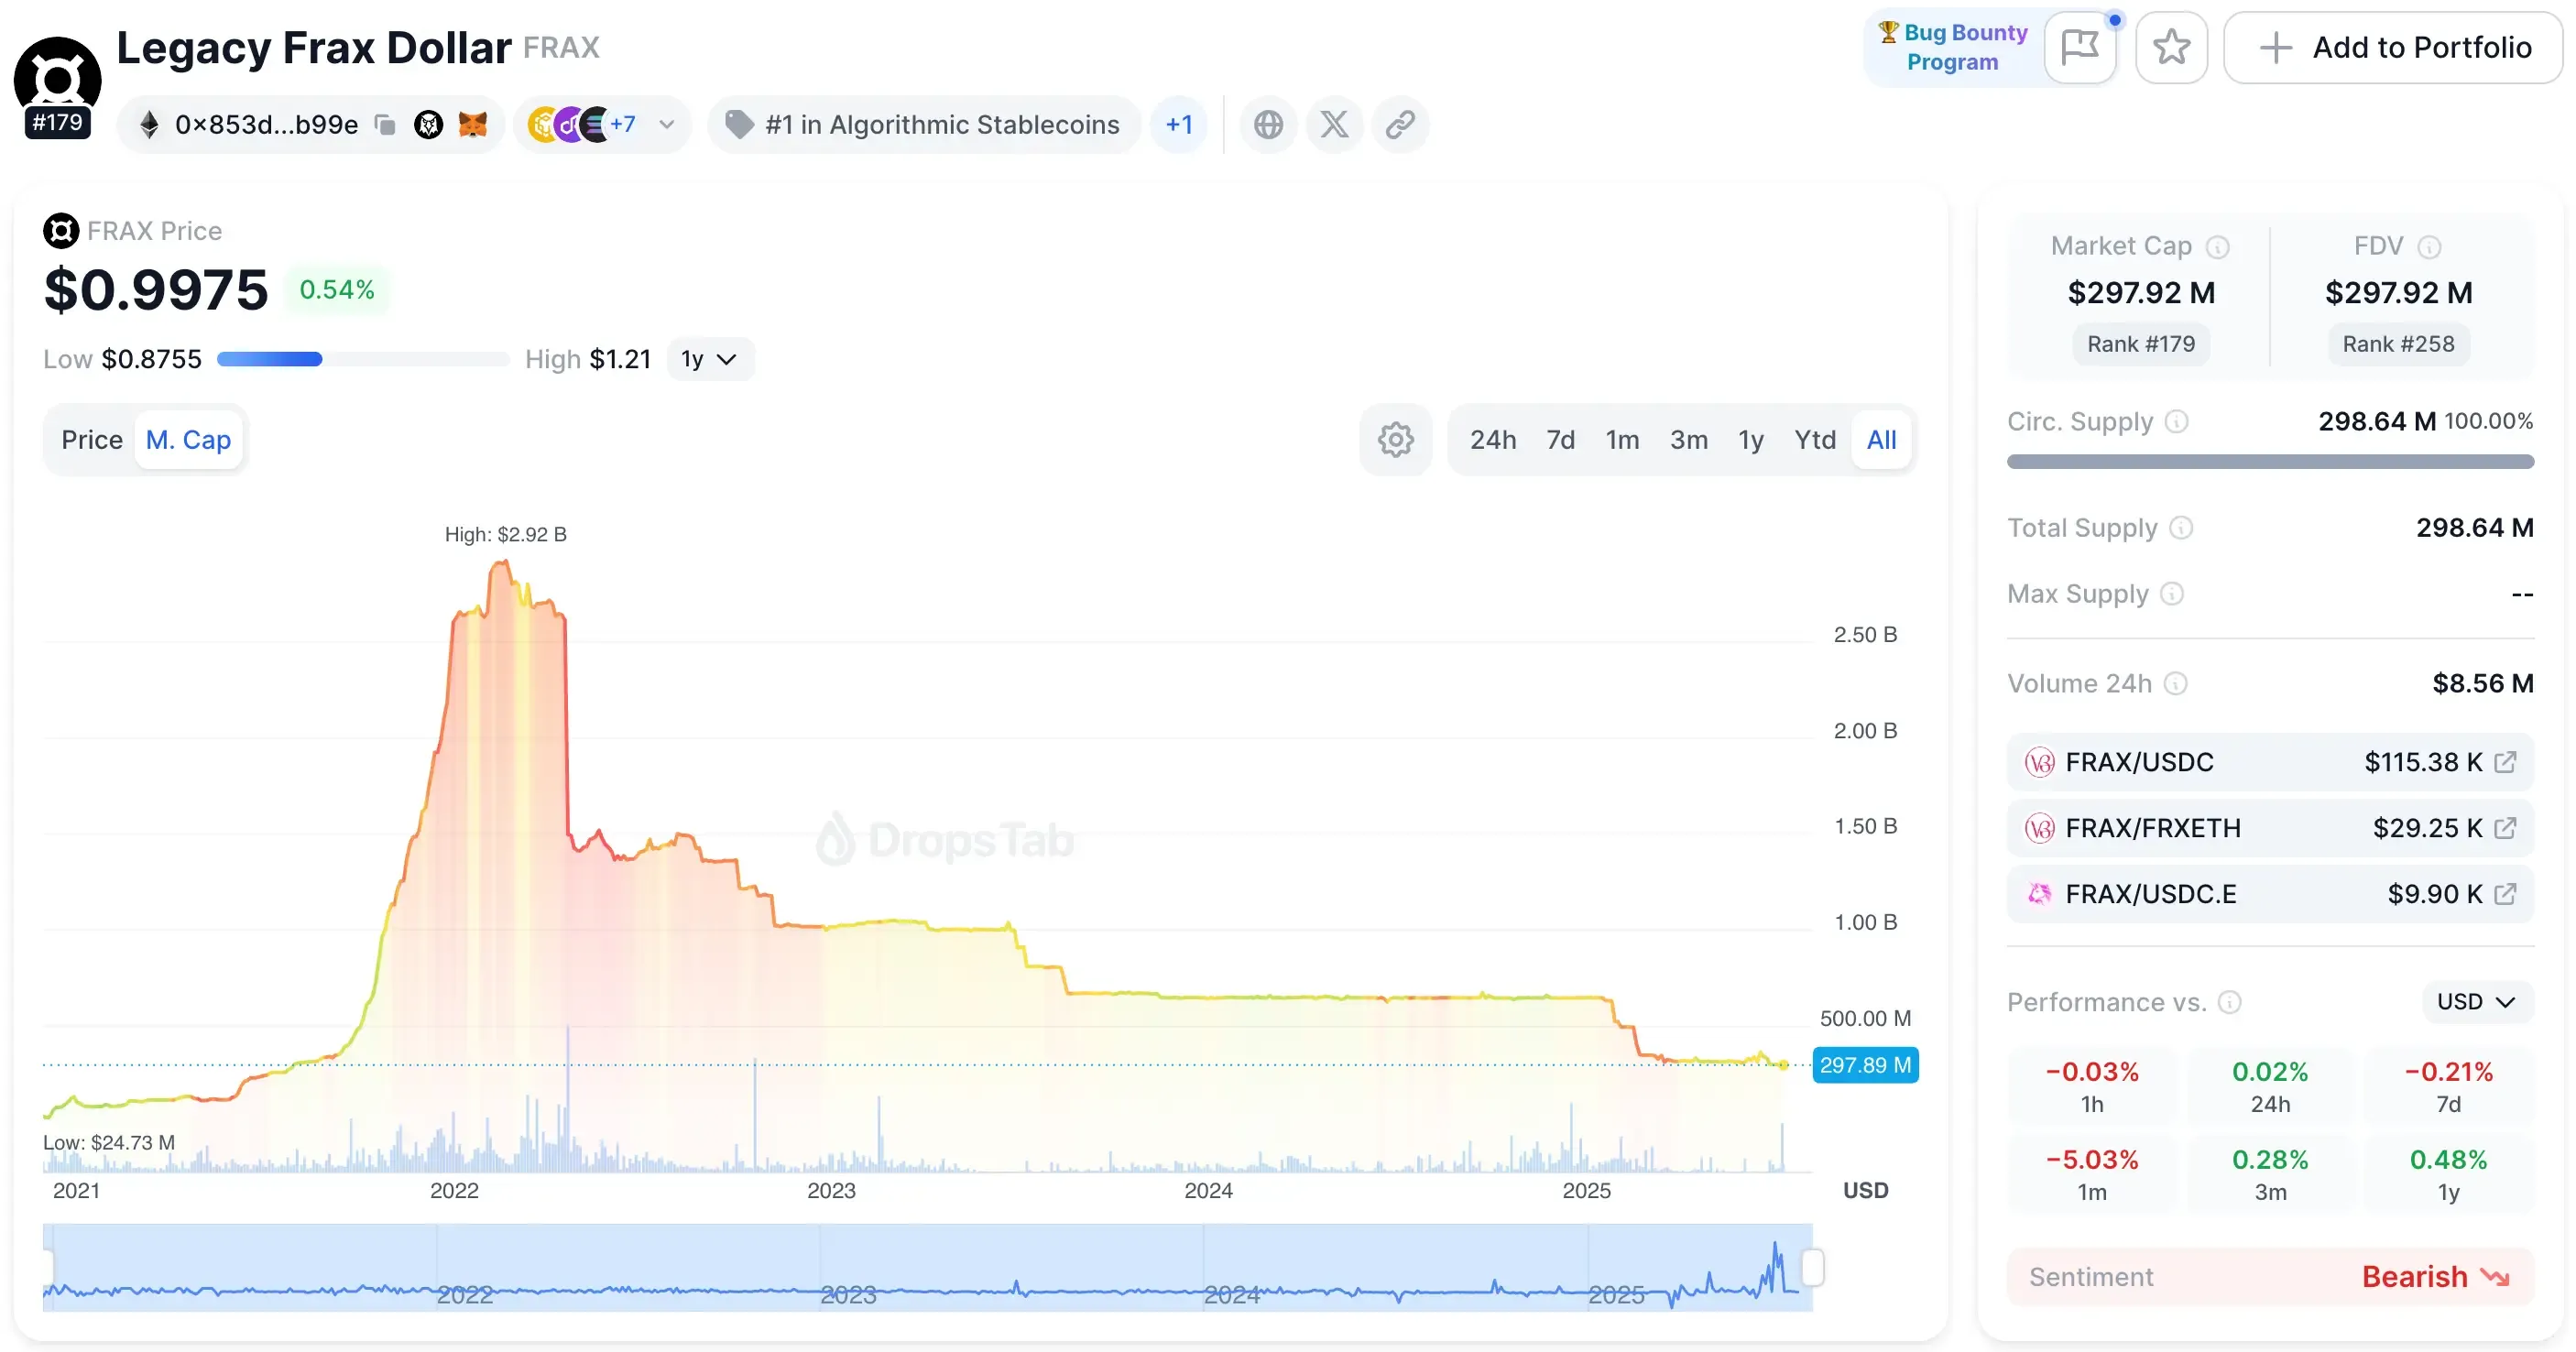Viewport: 2576px width, 1352px height.
Task: Change Performance vs currency from USD
Action: 2475,1002
